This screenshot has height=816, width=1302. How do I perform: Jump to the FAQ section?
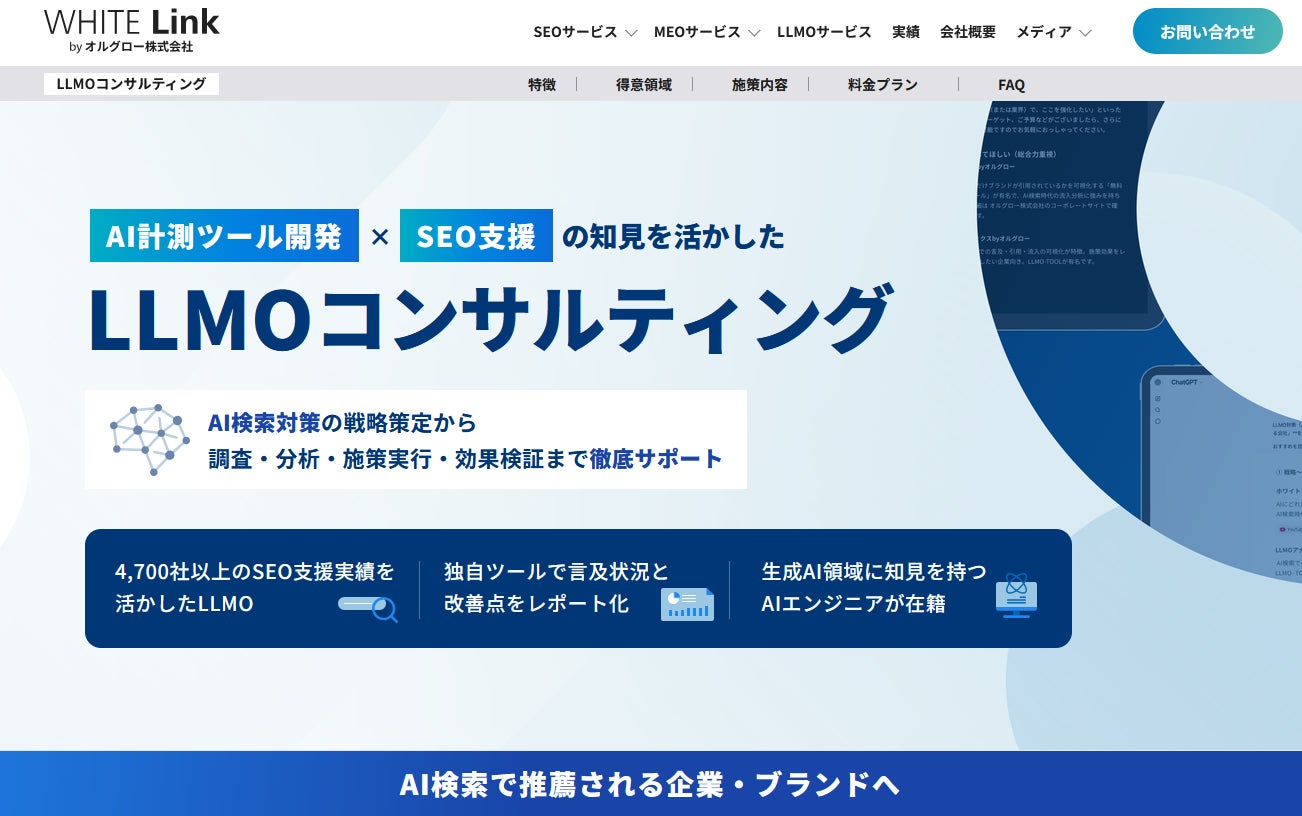click(1011, 85)
